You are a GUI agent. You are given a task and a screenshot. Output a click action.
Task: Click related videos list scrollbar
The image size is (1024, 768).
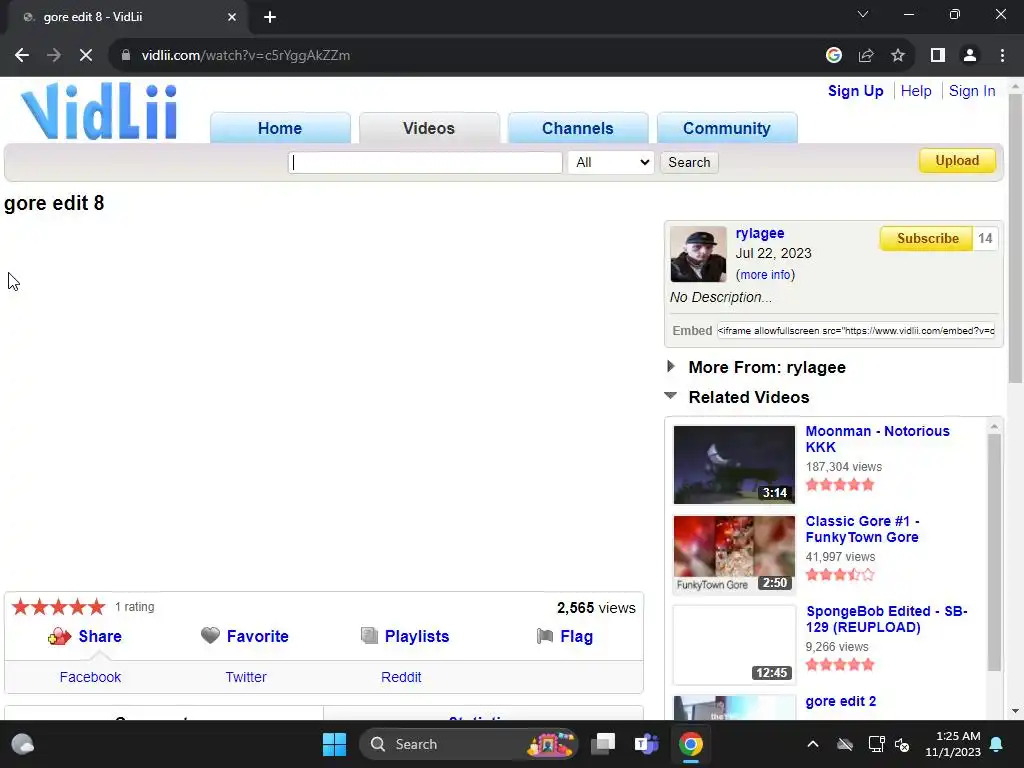point(994,554)
